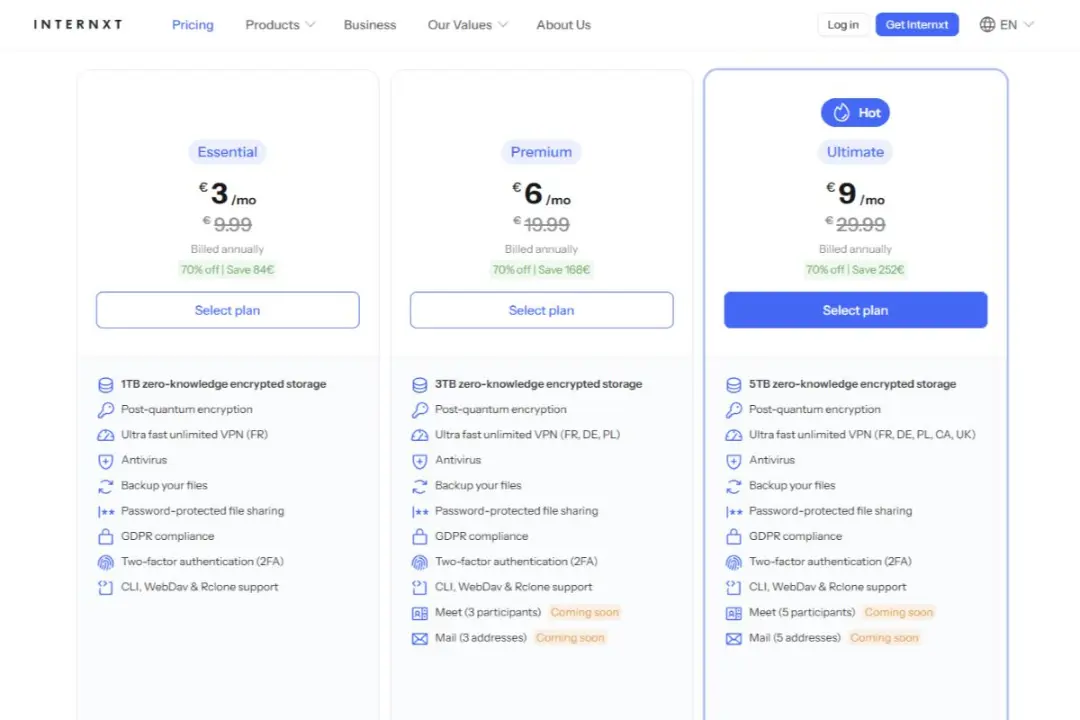Click Meet icon for 5 participants

point(734,613)
